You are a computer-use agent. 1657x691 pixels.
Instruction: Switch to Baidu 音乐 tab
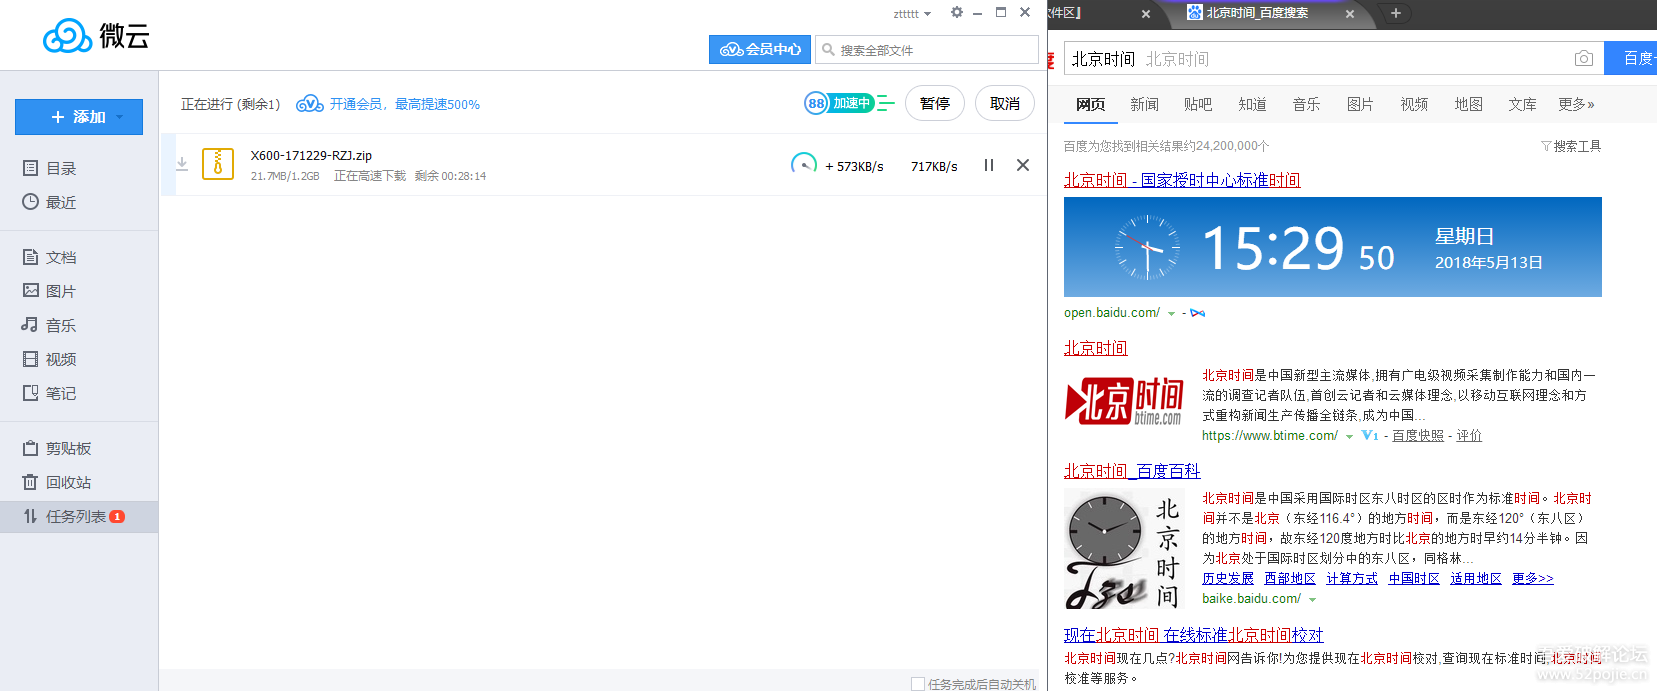1306,104
